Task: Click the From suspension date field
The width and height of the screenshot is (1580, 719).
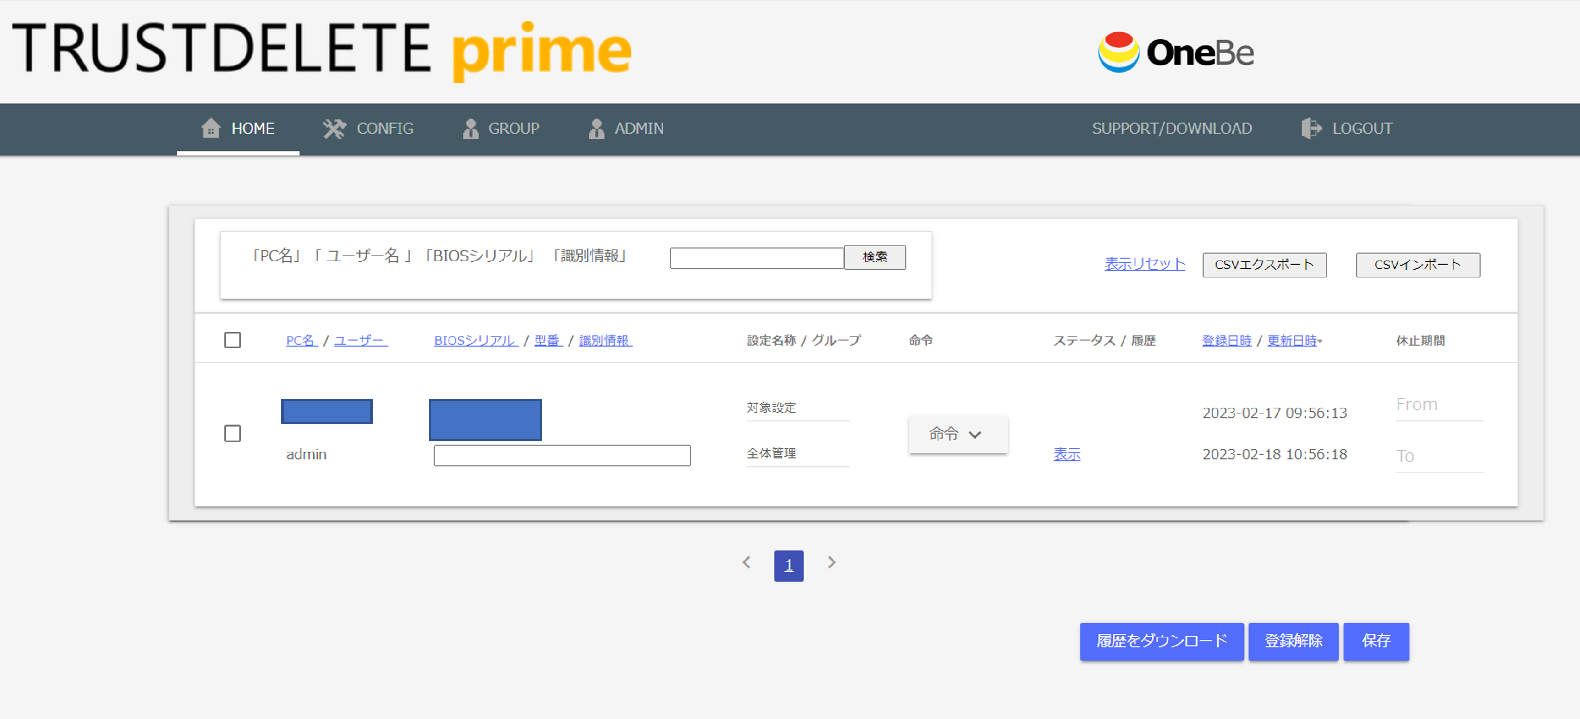Action: tap(1439, 405)
